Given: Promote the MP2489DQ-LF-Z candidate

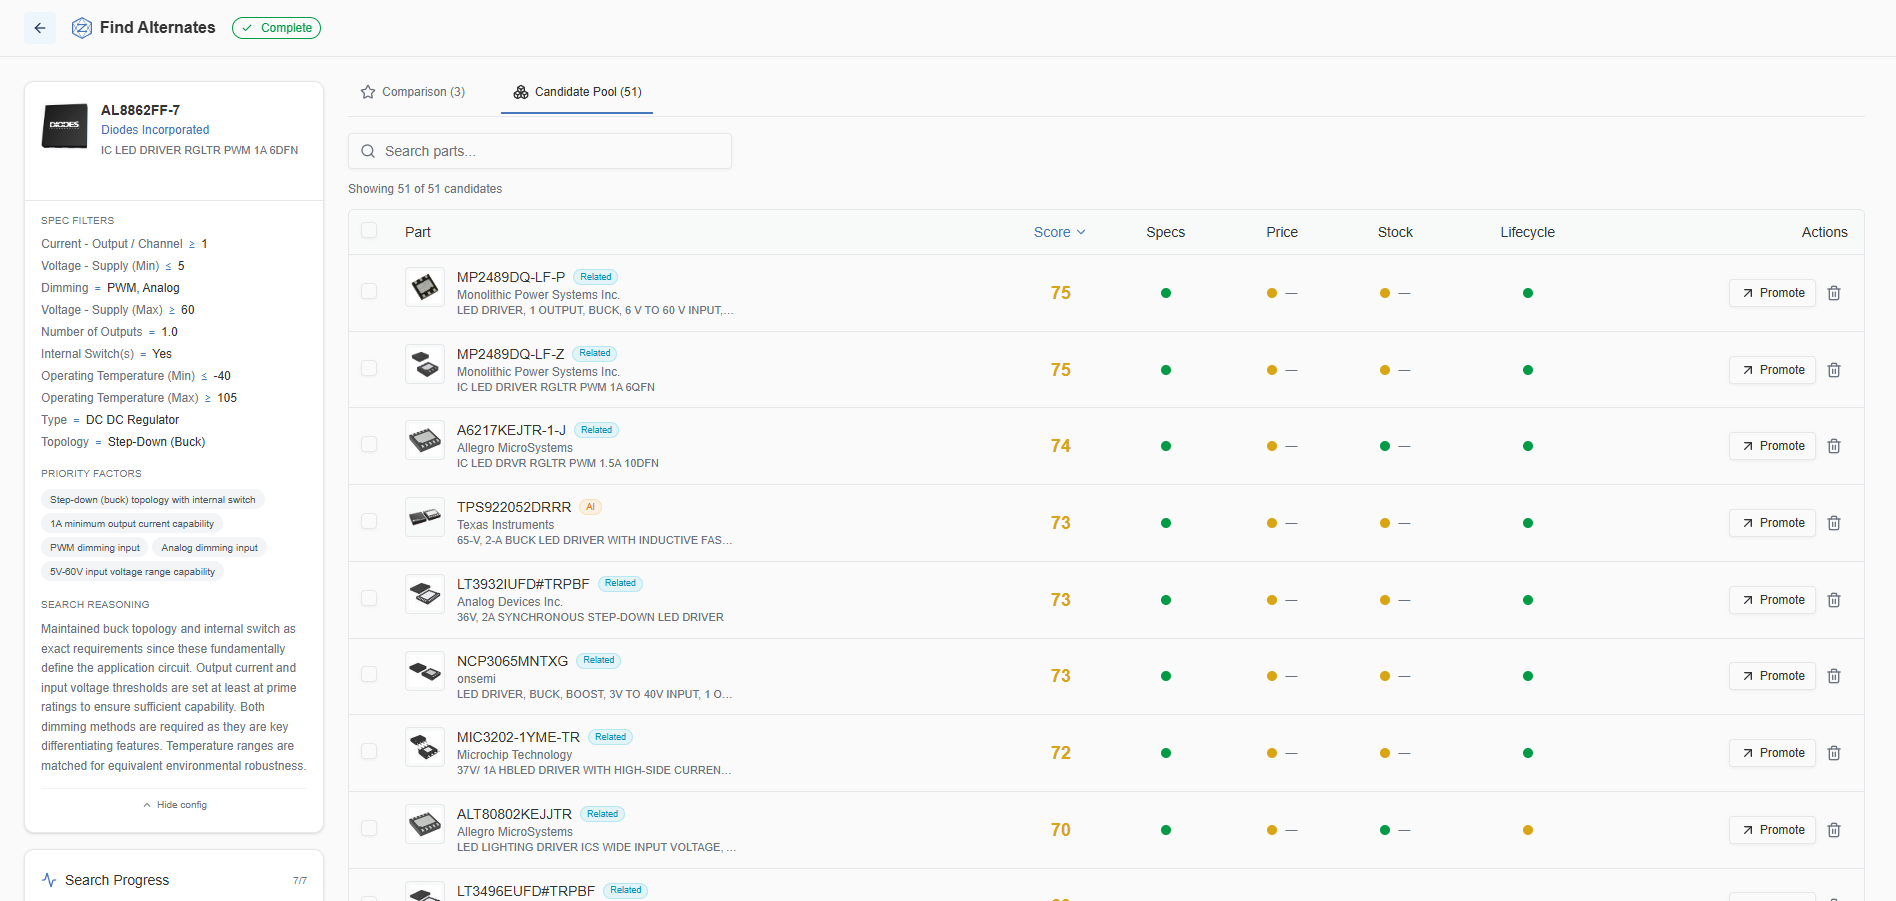Looking at the screenshot, I should pos(1772,370).
